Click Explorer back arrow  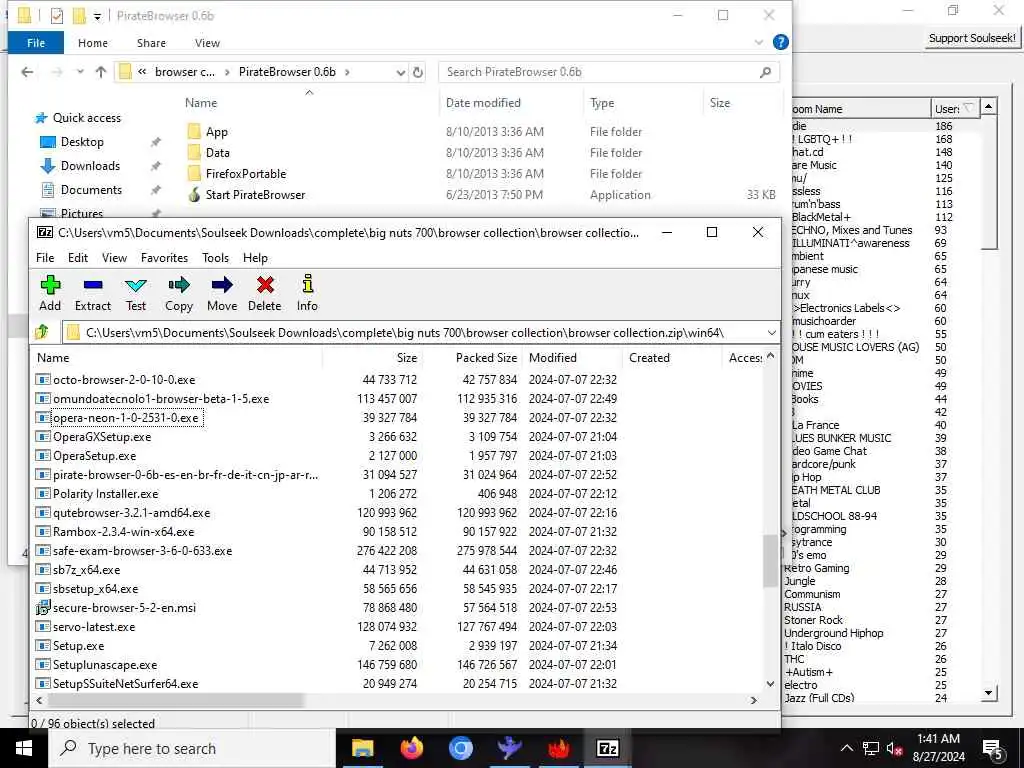(27, 72)
